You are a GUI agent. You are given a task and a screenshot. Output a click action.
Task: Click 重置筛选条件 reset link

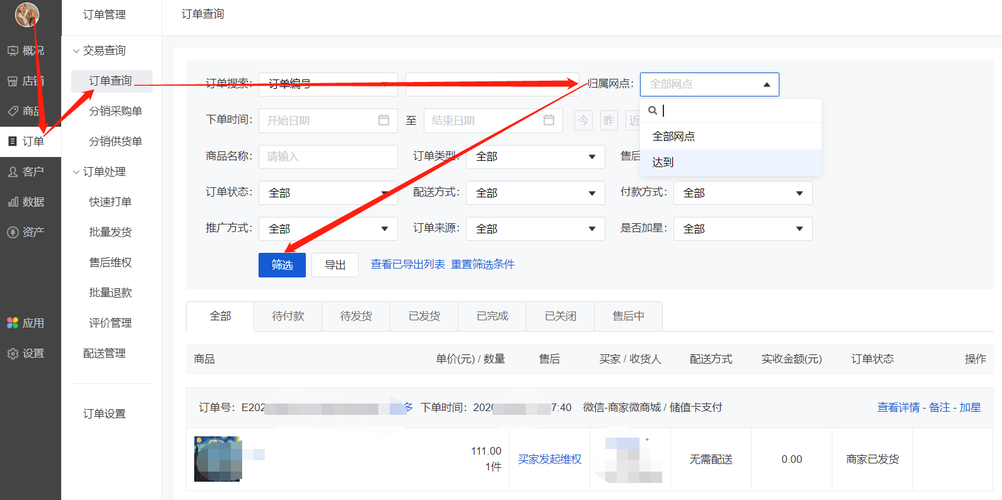tap(482, 264)
